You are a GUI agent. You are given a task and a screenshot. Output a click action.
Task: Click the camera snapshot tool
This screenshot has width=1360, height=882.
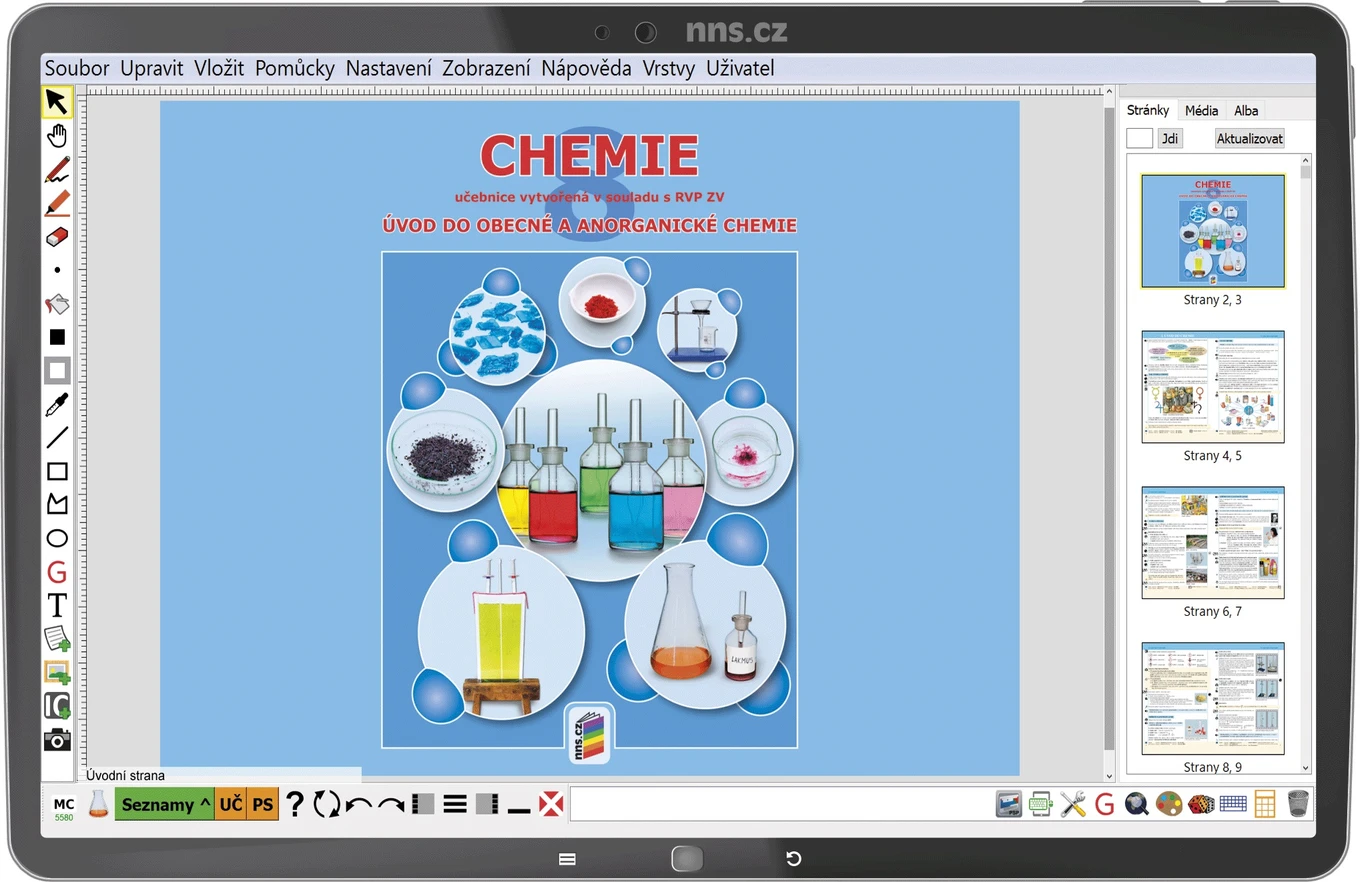57,739
